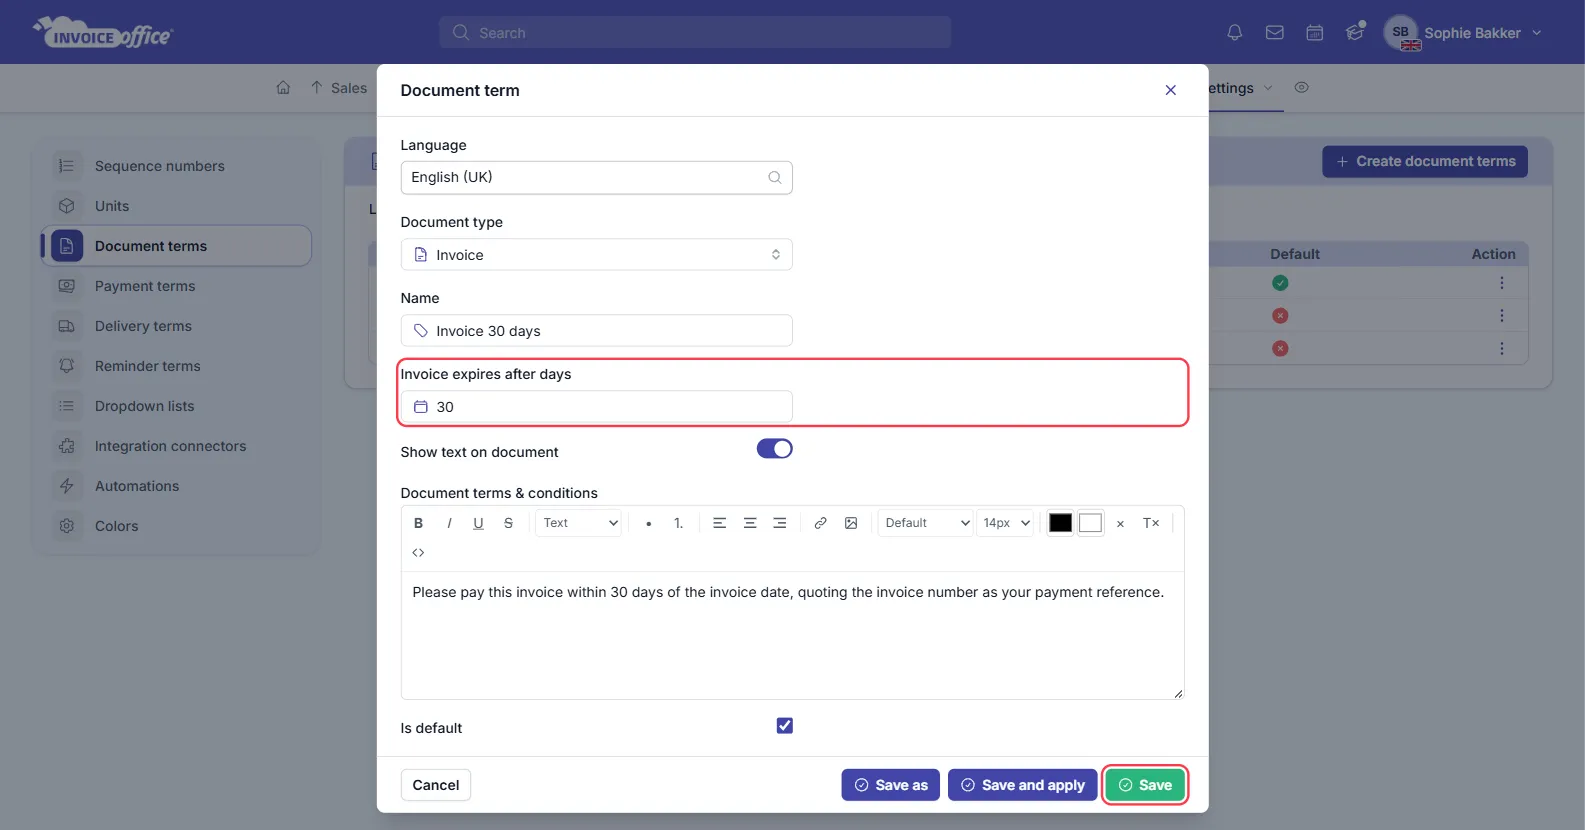Open the Language selector field
1585x830 pixels.
point(596,178)
